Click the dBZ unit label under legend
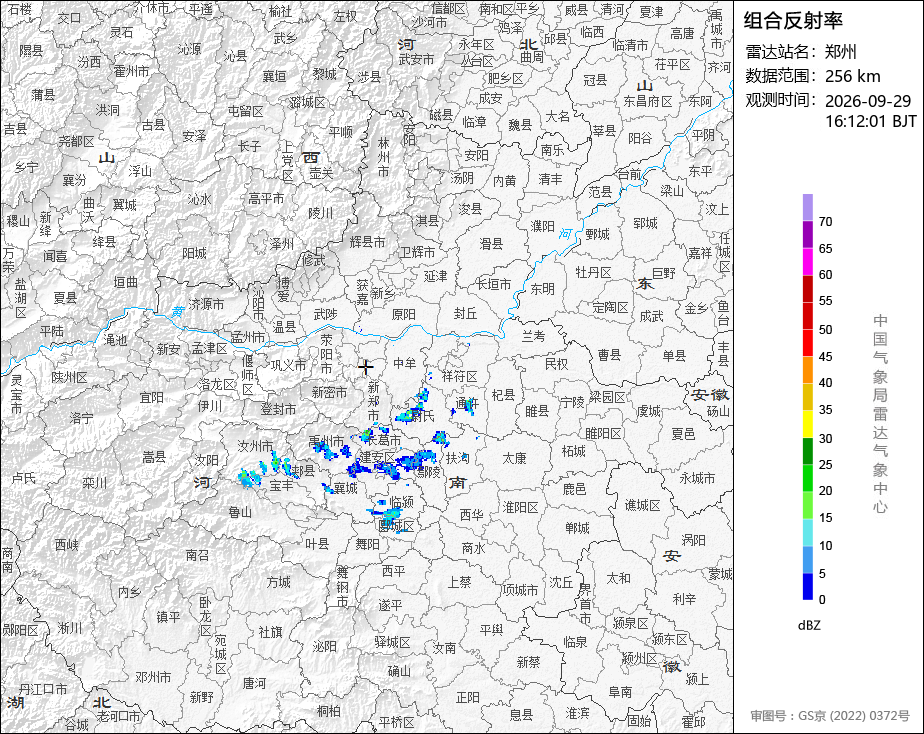 point(809,625)
